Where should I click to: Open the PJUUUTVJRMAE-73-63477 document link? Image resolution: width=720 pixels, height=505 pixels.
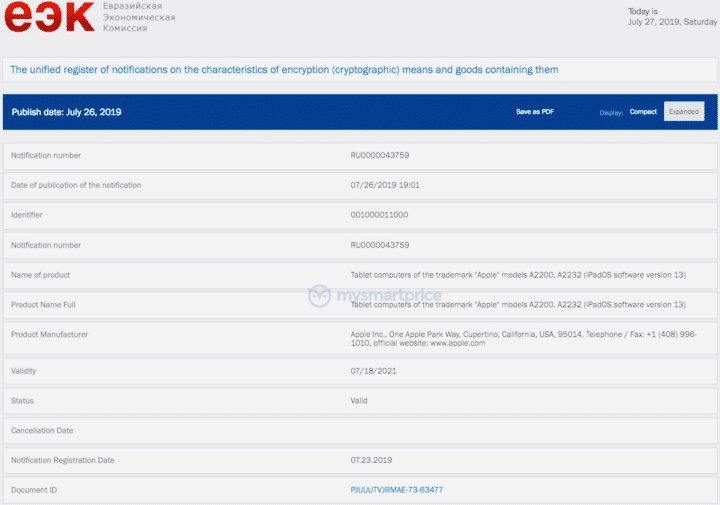pyautogui.click(x=396, y=490)
